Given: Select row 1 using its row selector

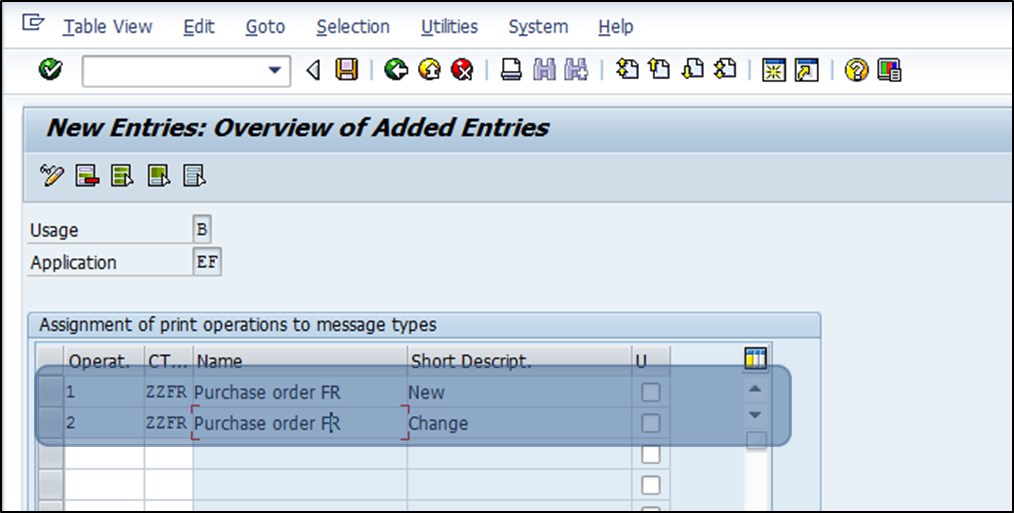Looking at the screenshot, I should 50,392.
